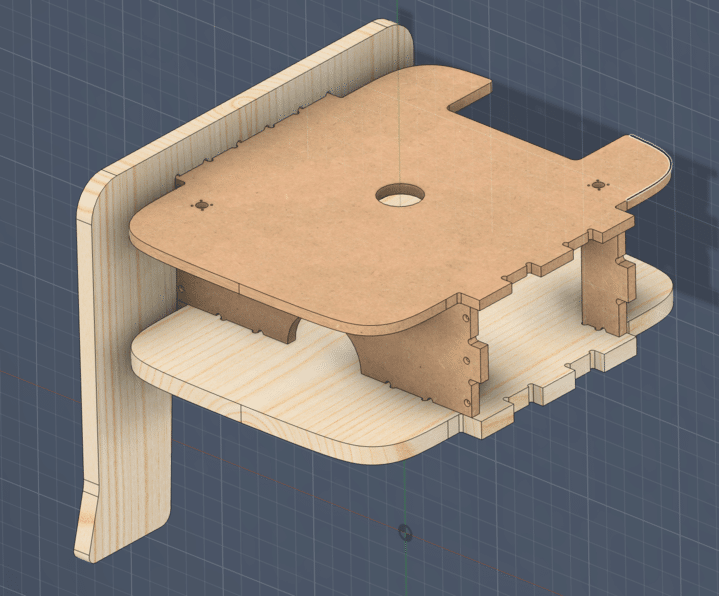
Task: Select the circular hole in the top panel
Action: [400, 195]
